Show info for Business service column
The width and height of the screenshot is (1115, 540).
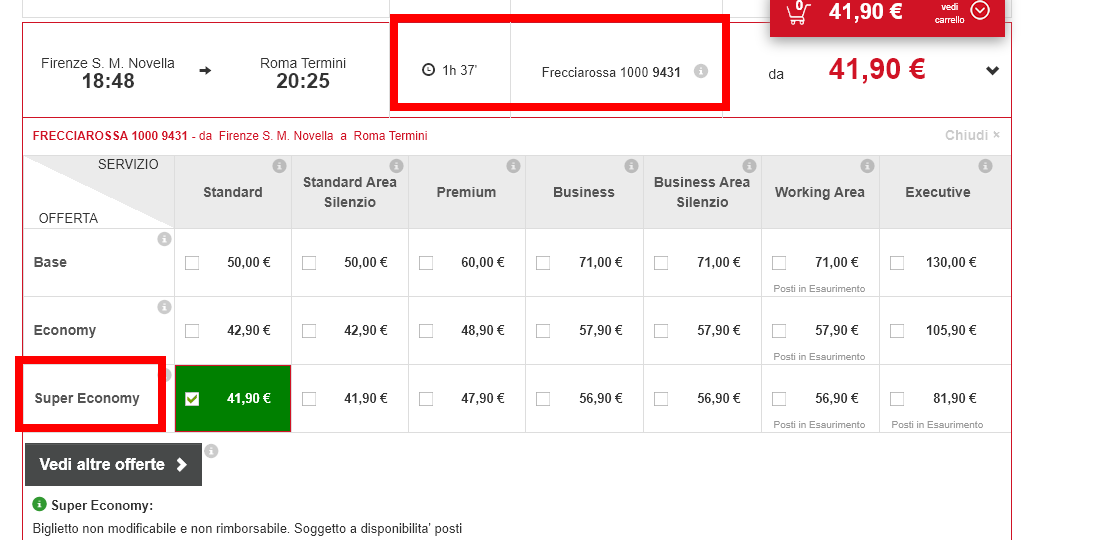tap(631, 166)
